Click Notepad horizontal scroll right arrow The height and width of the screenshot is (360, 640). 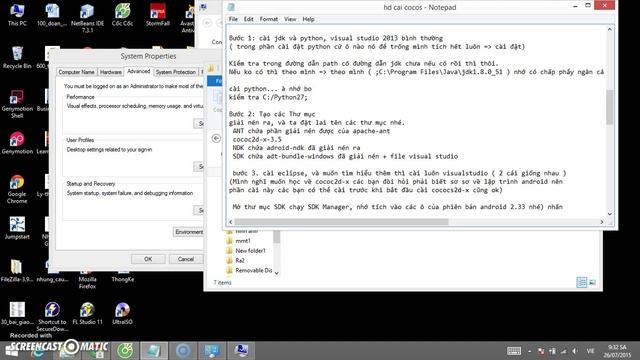point(602,222)
